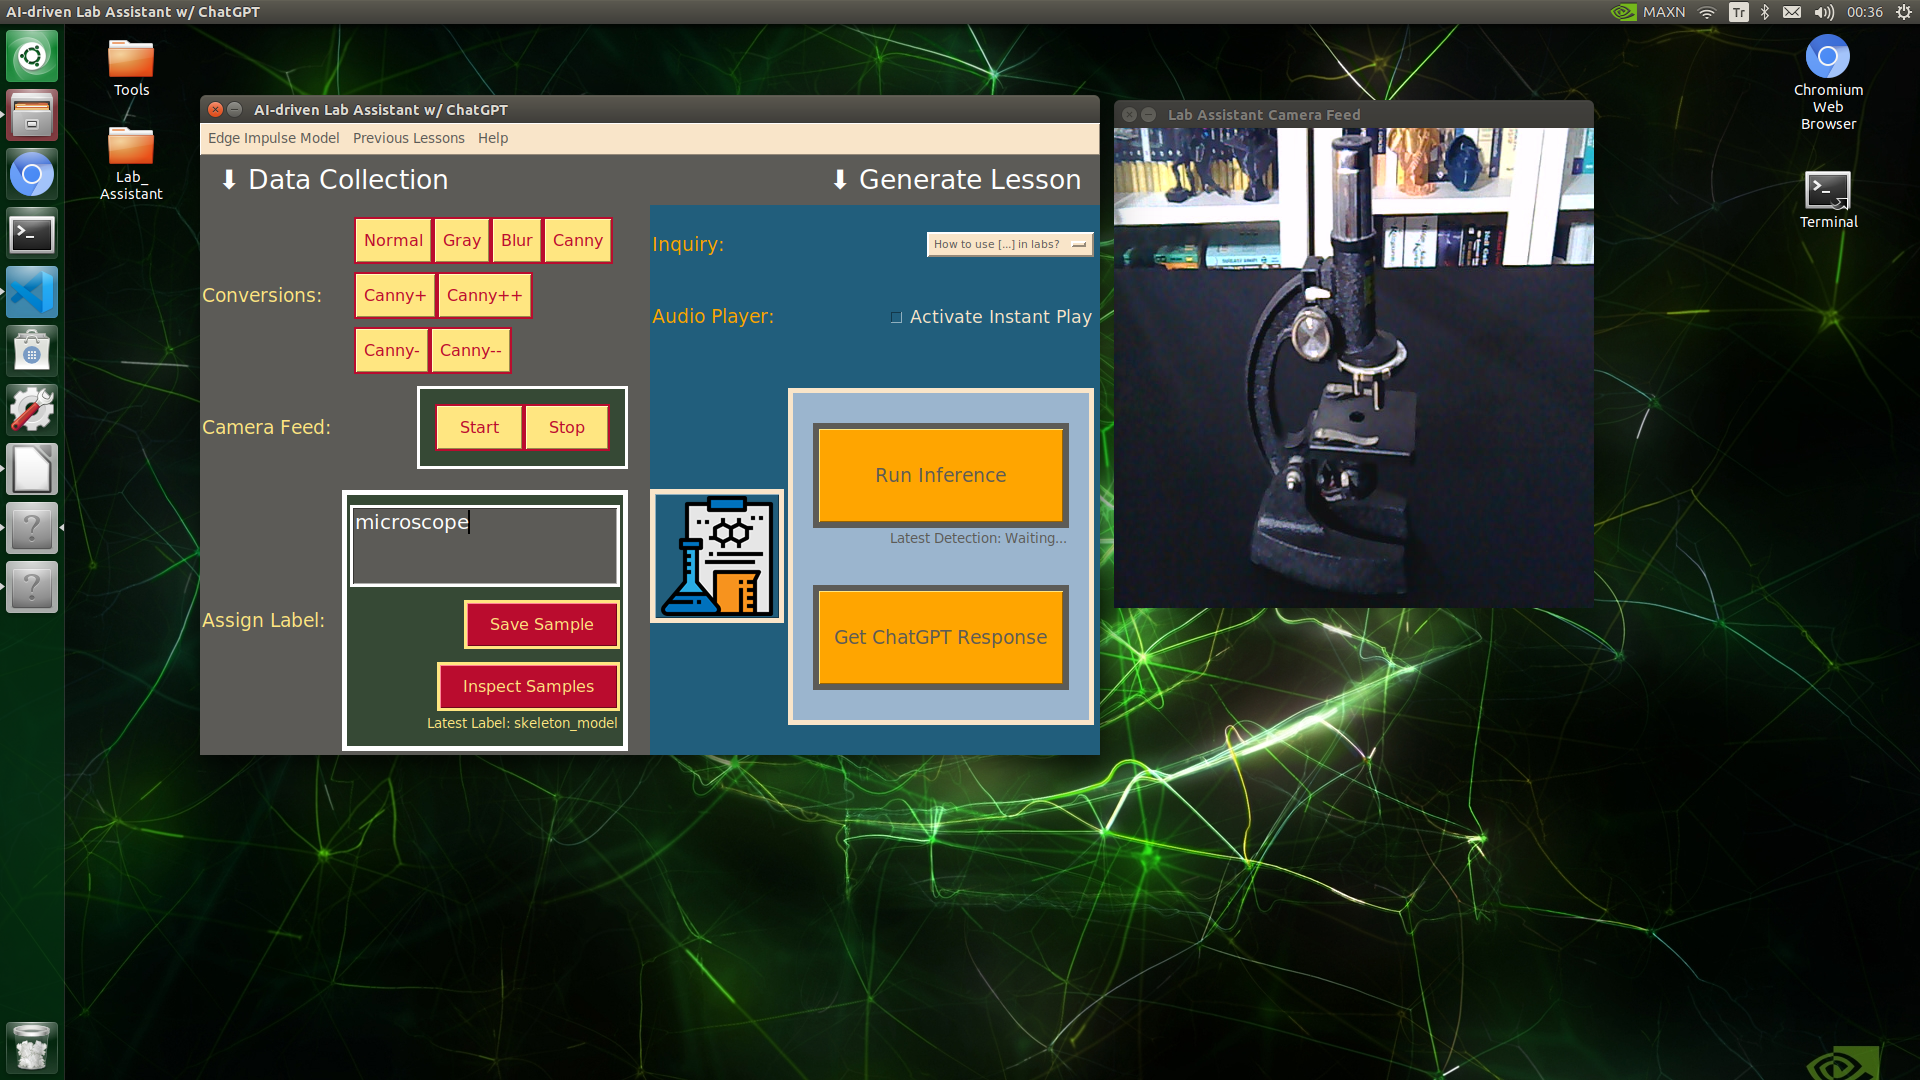This screenshot has width=1920, height=1080.
Task: Open the Previous Lessons menu
Action: [x=409, y=137]
